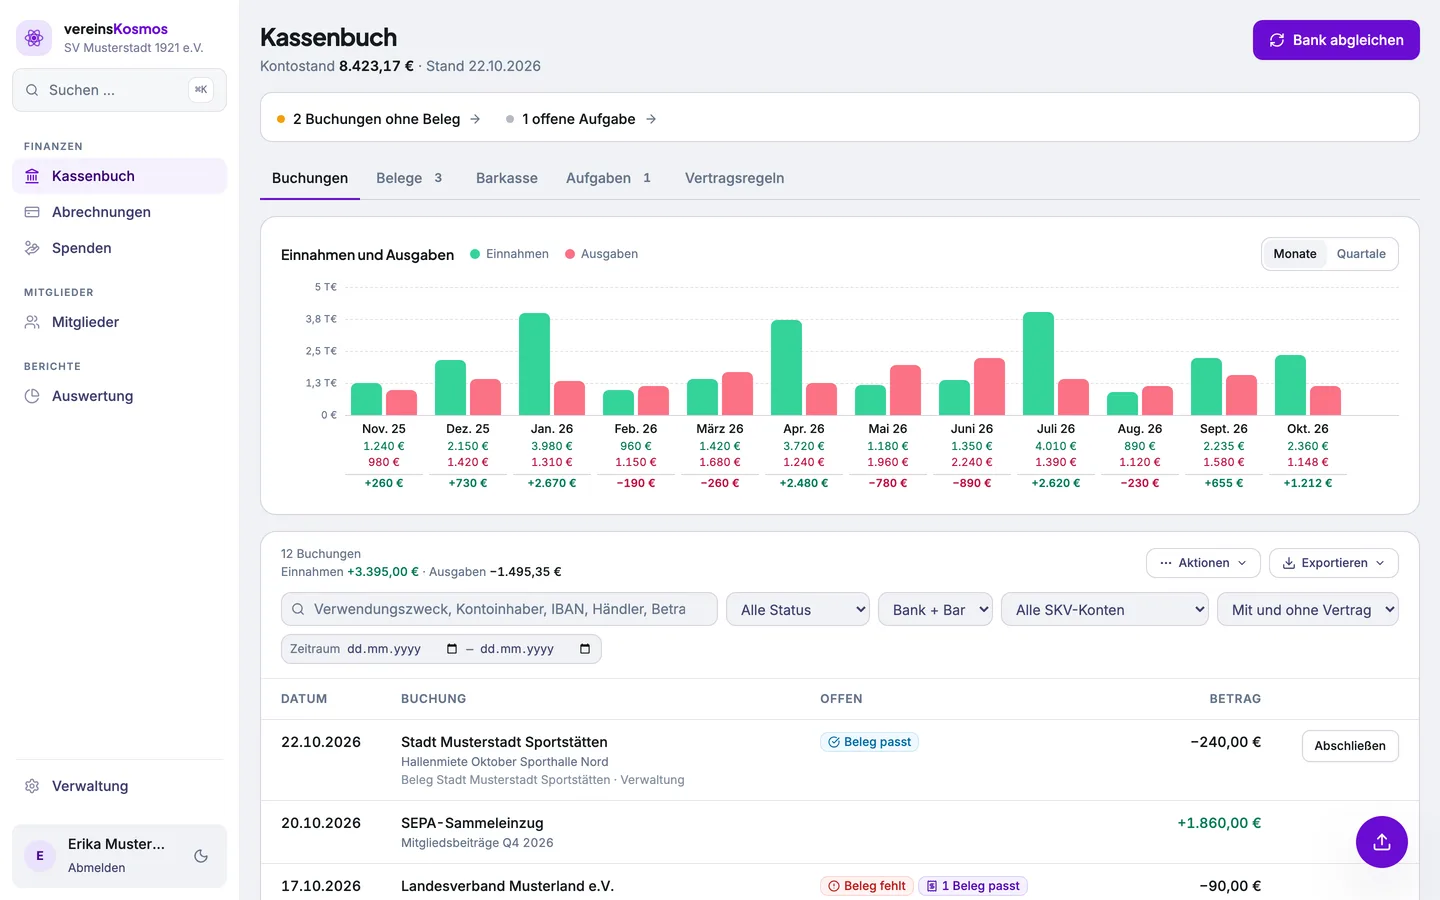Click Abschließen for Stadt Musterstadt Sportstätten

pos(1350,746)
